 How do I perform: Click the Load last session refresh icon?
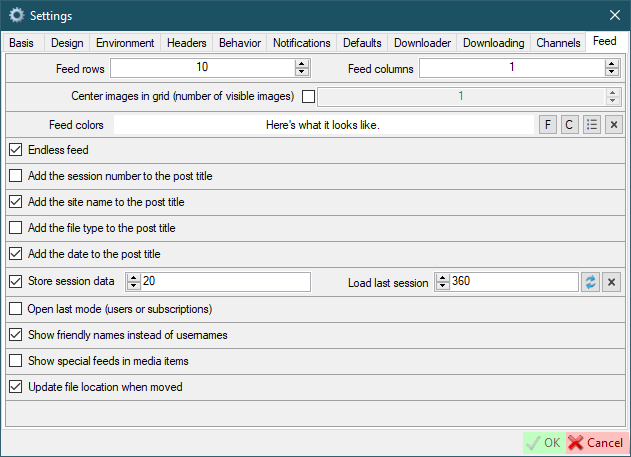(x=591, y=282)
